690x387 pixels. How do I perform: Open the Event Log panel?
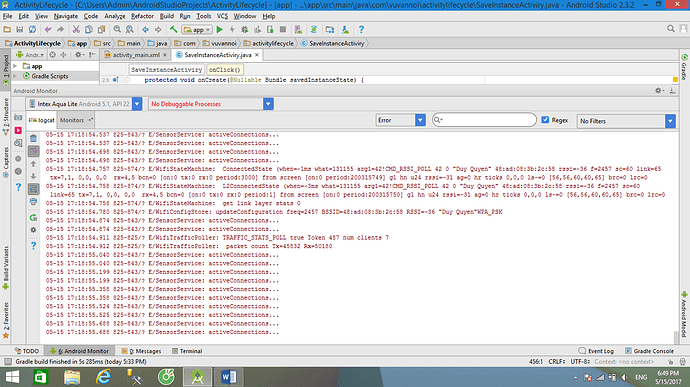pos(596,351)
